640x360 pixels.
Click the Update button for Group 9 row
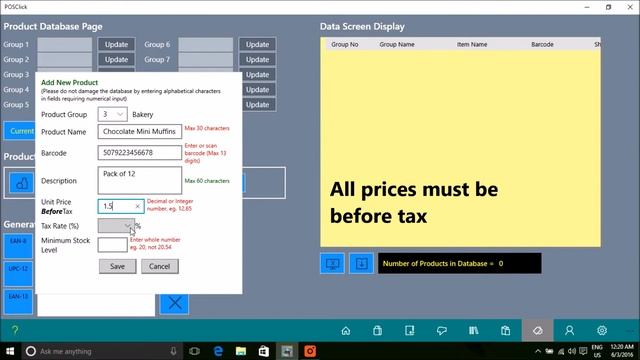tap(259, 90)
